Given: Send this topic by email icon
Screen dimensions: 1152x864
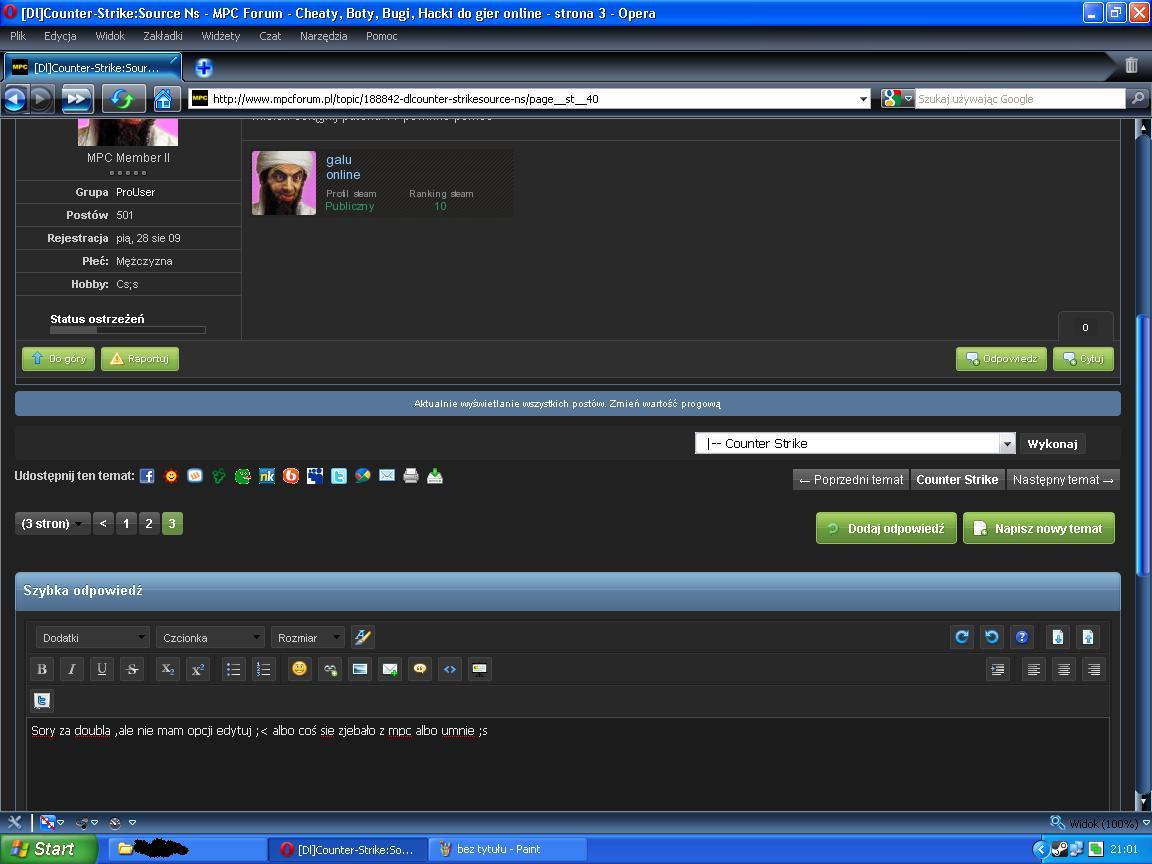Looking at the screenshot, I should tap(387, 476).
